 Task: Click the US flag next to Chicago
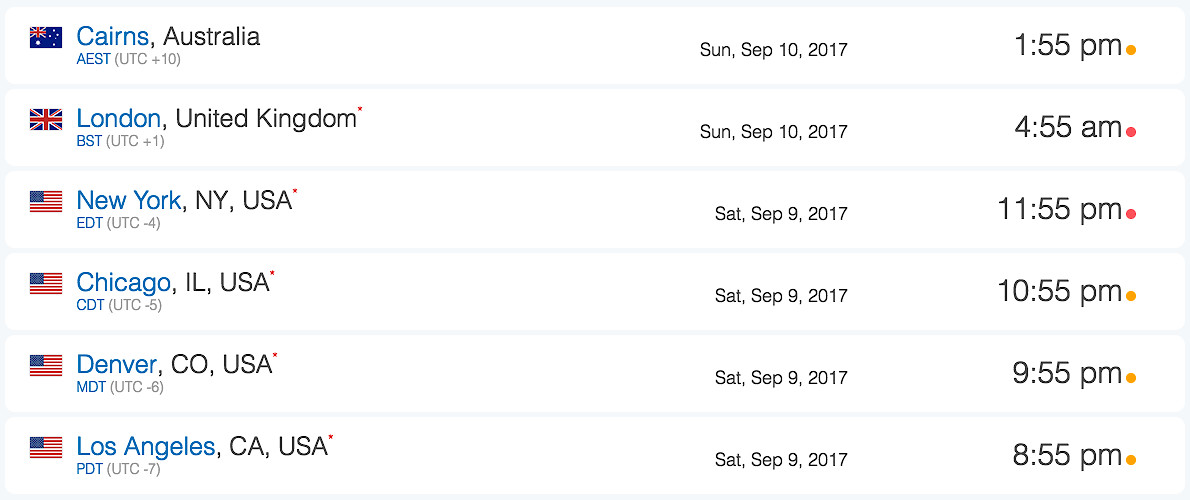[x=46, y=284]
